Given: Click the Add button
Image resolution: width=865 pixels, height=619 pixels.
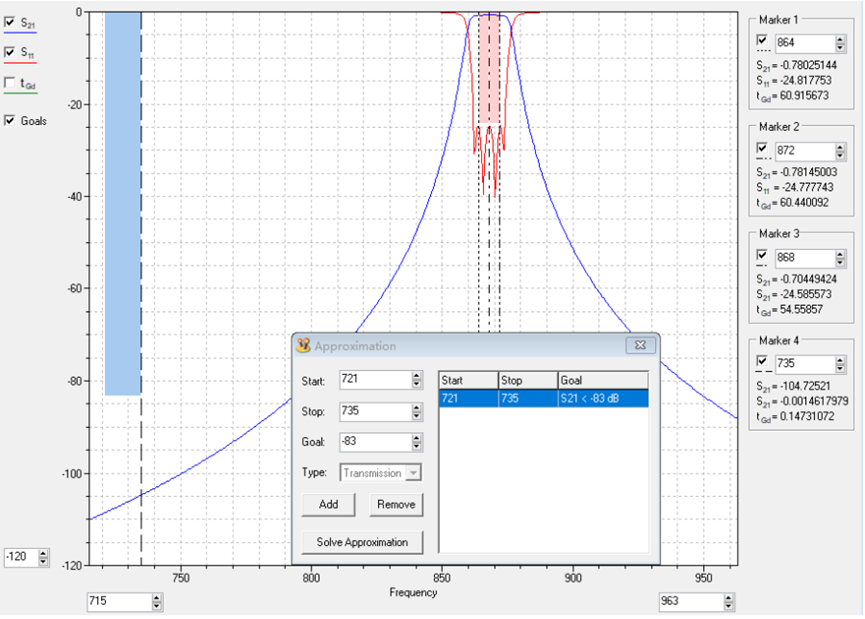Looking at the screenshot, I should 328,505.
